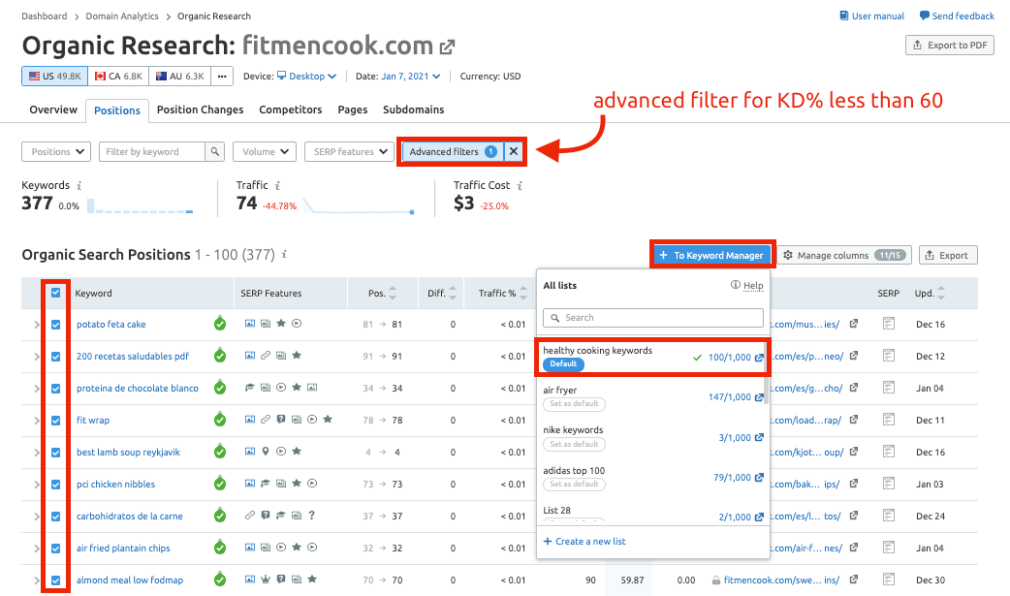
Task: Go to the Competitors tab
Action: click(290, 110)
